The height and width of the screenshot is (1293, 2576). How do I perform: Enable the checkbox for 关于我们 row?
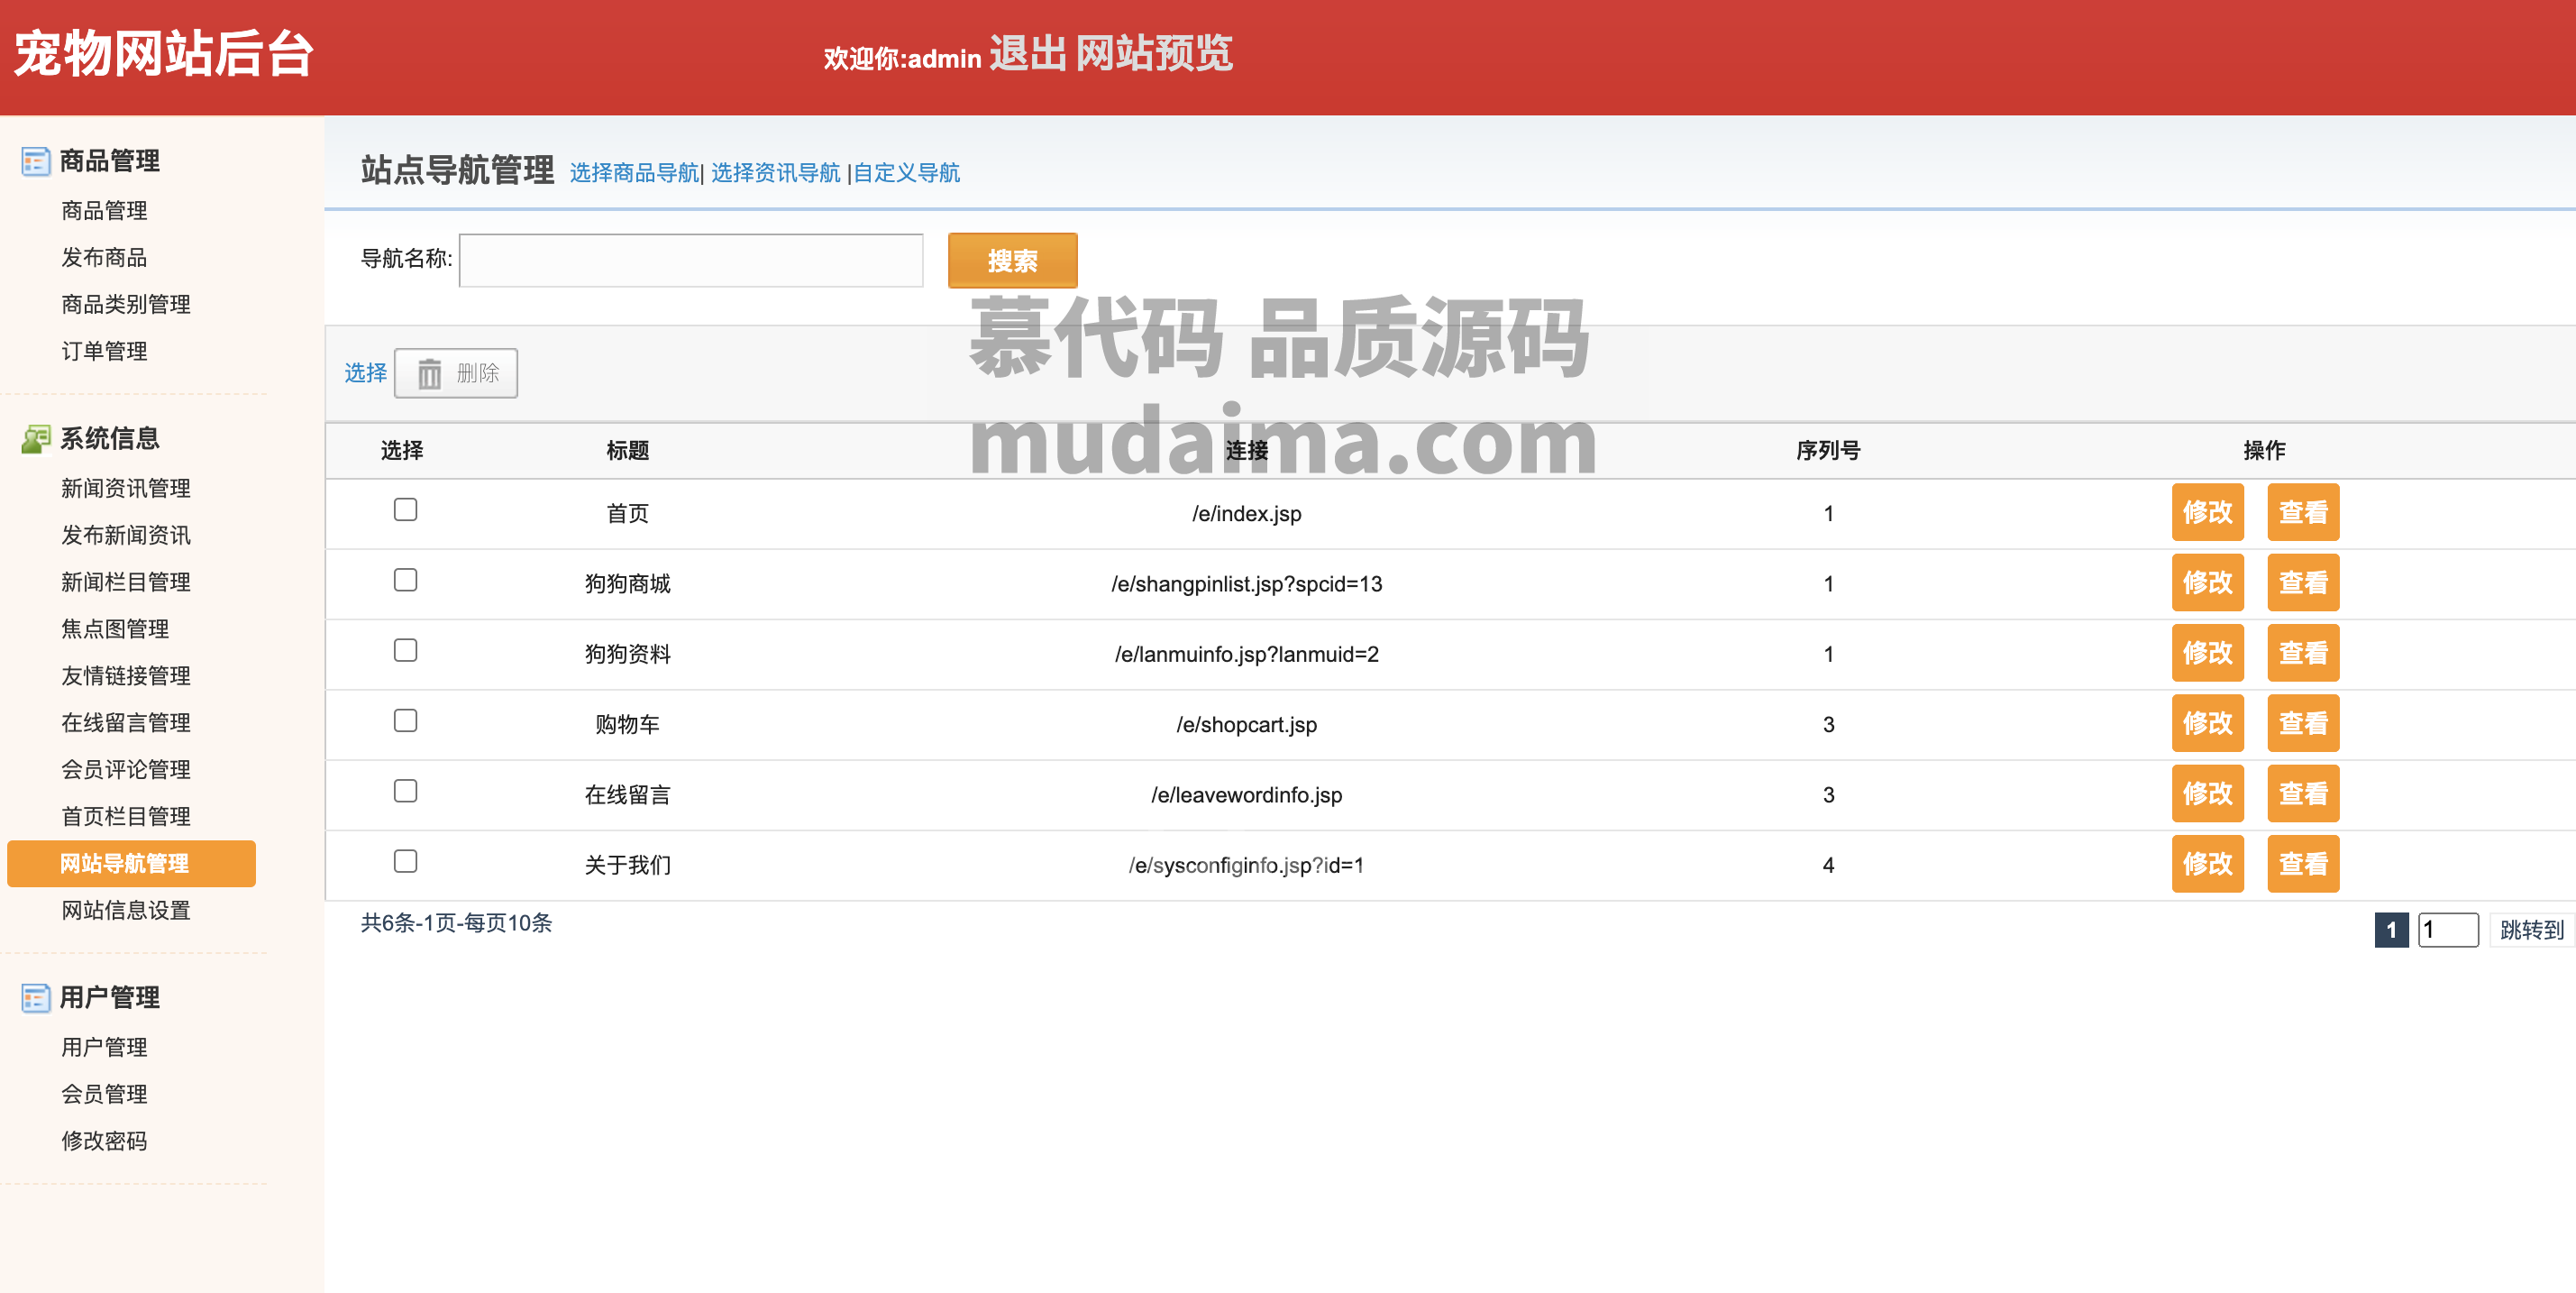click(405, 861)
